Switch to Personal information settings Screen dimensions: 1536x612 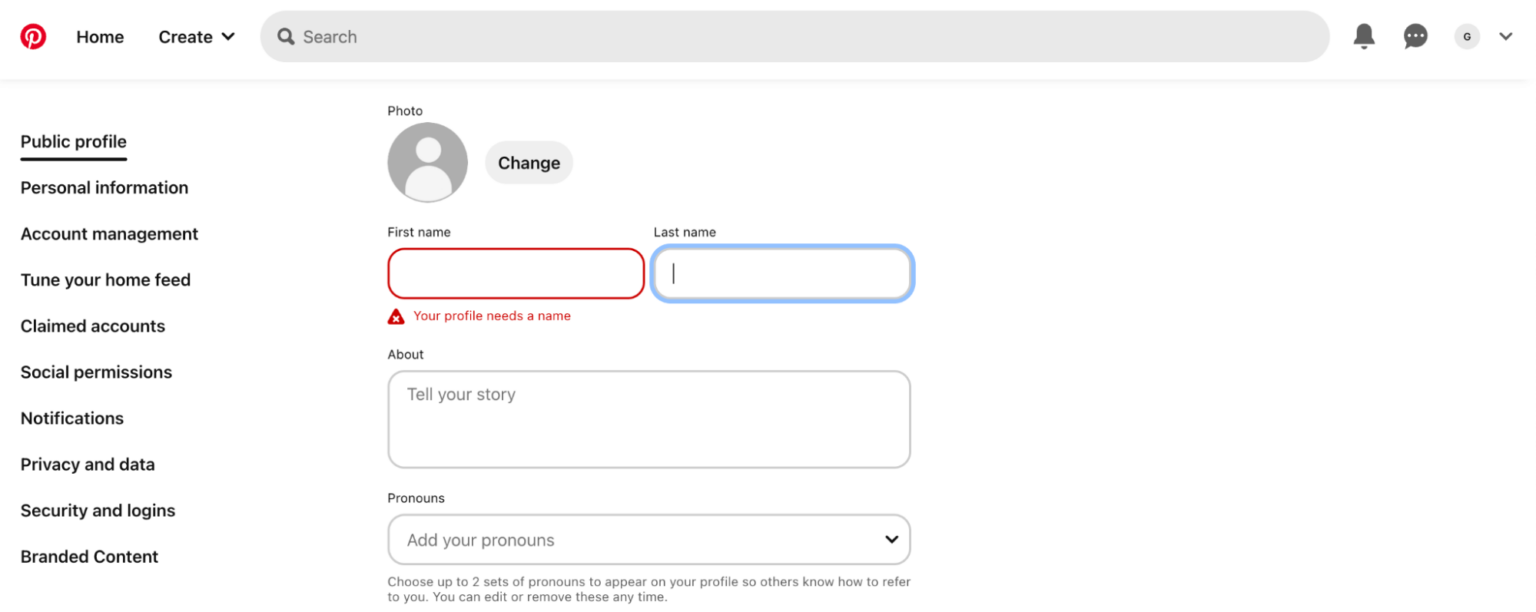tap(104, 187)
